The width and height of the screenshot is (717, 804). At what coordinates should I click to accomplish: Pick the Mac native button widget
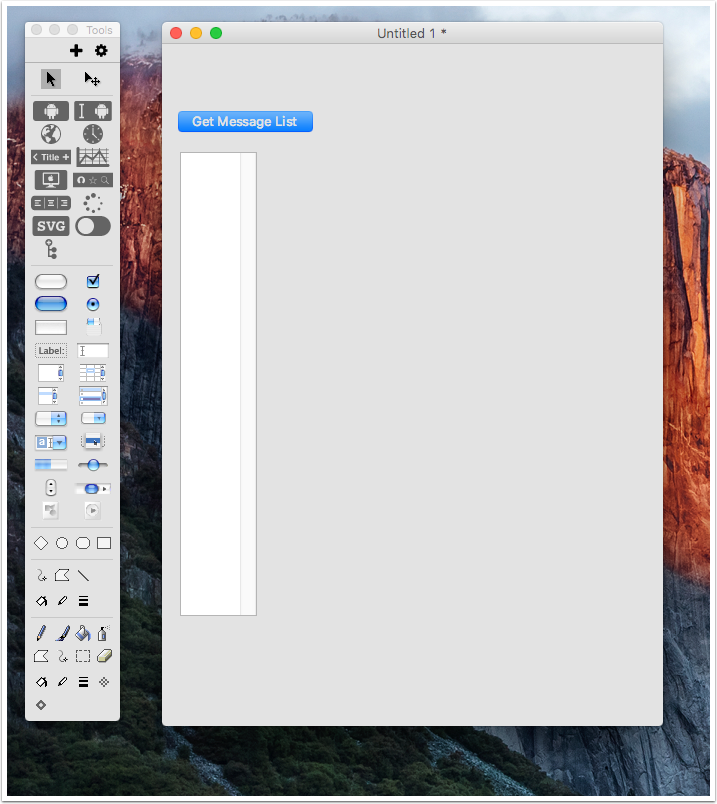coord(51,180)
